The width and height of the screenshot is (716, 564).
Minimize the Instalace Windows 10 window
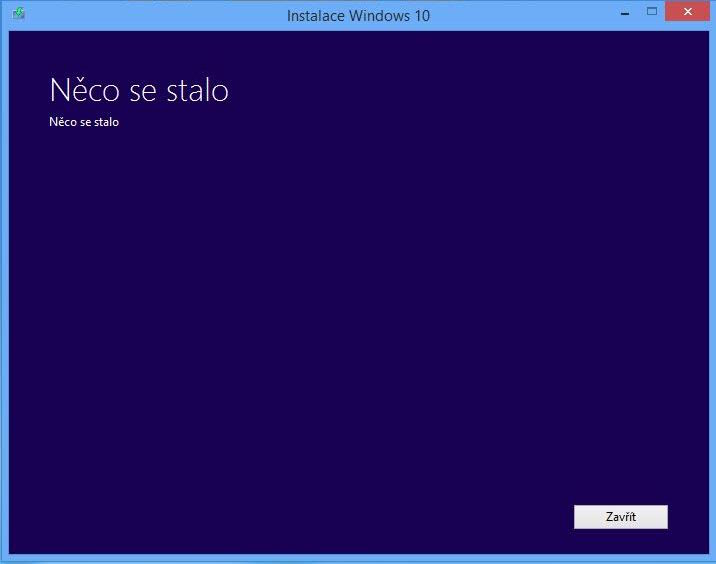tap(625, 13)
